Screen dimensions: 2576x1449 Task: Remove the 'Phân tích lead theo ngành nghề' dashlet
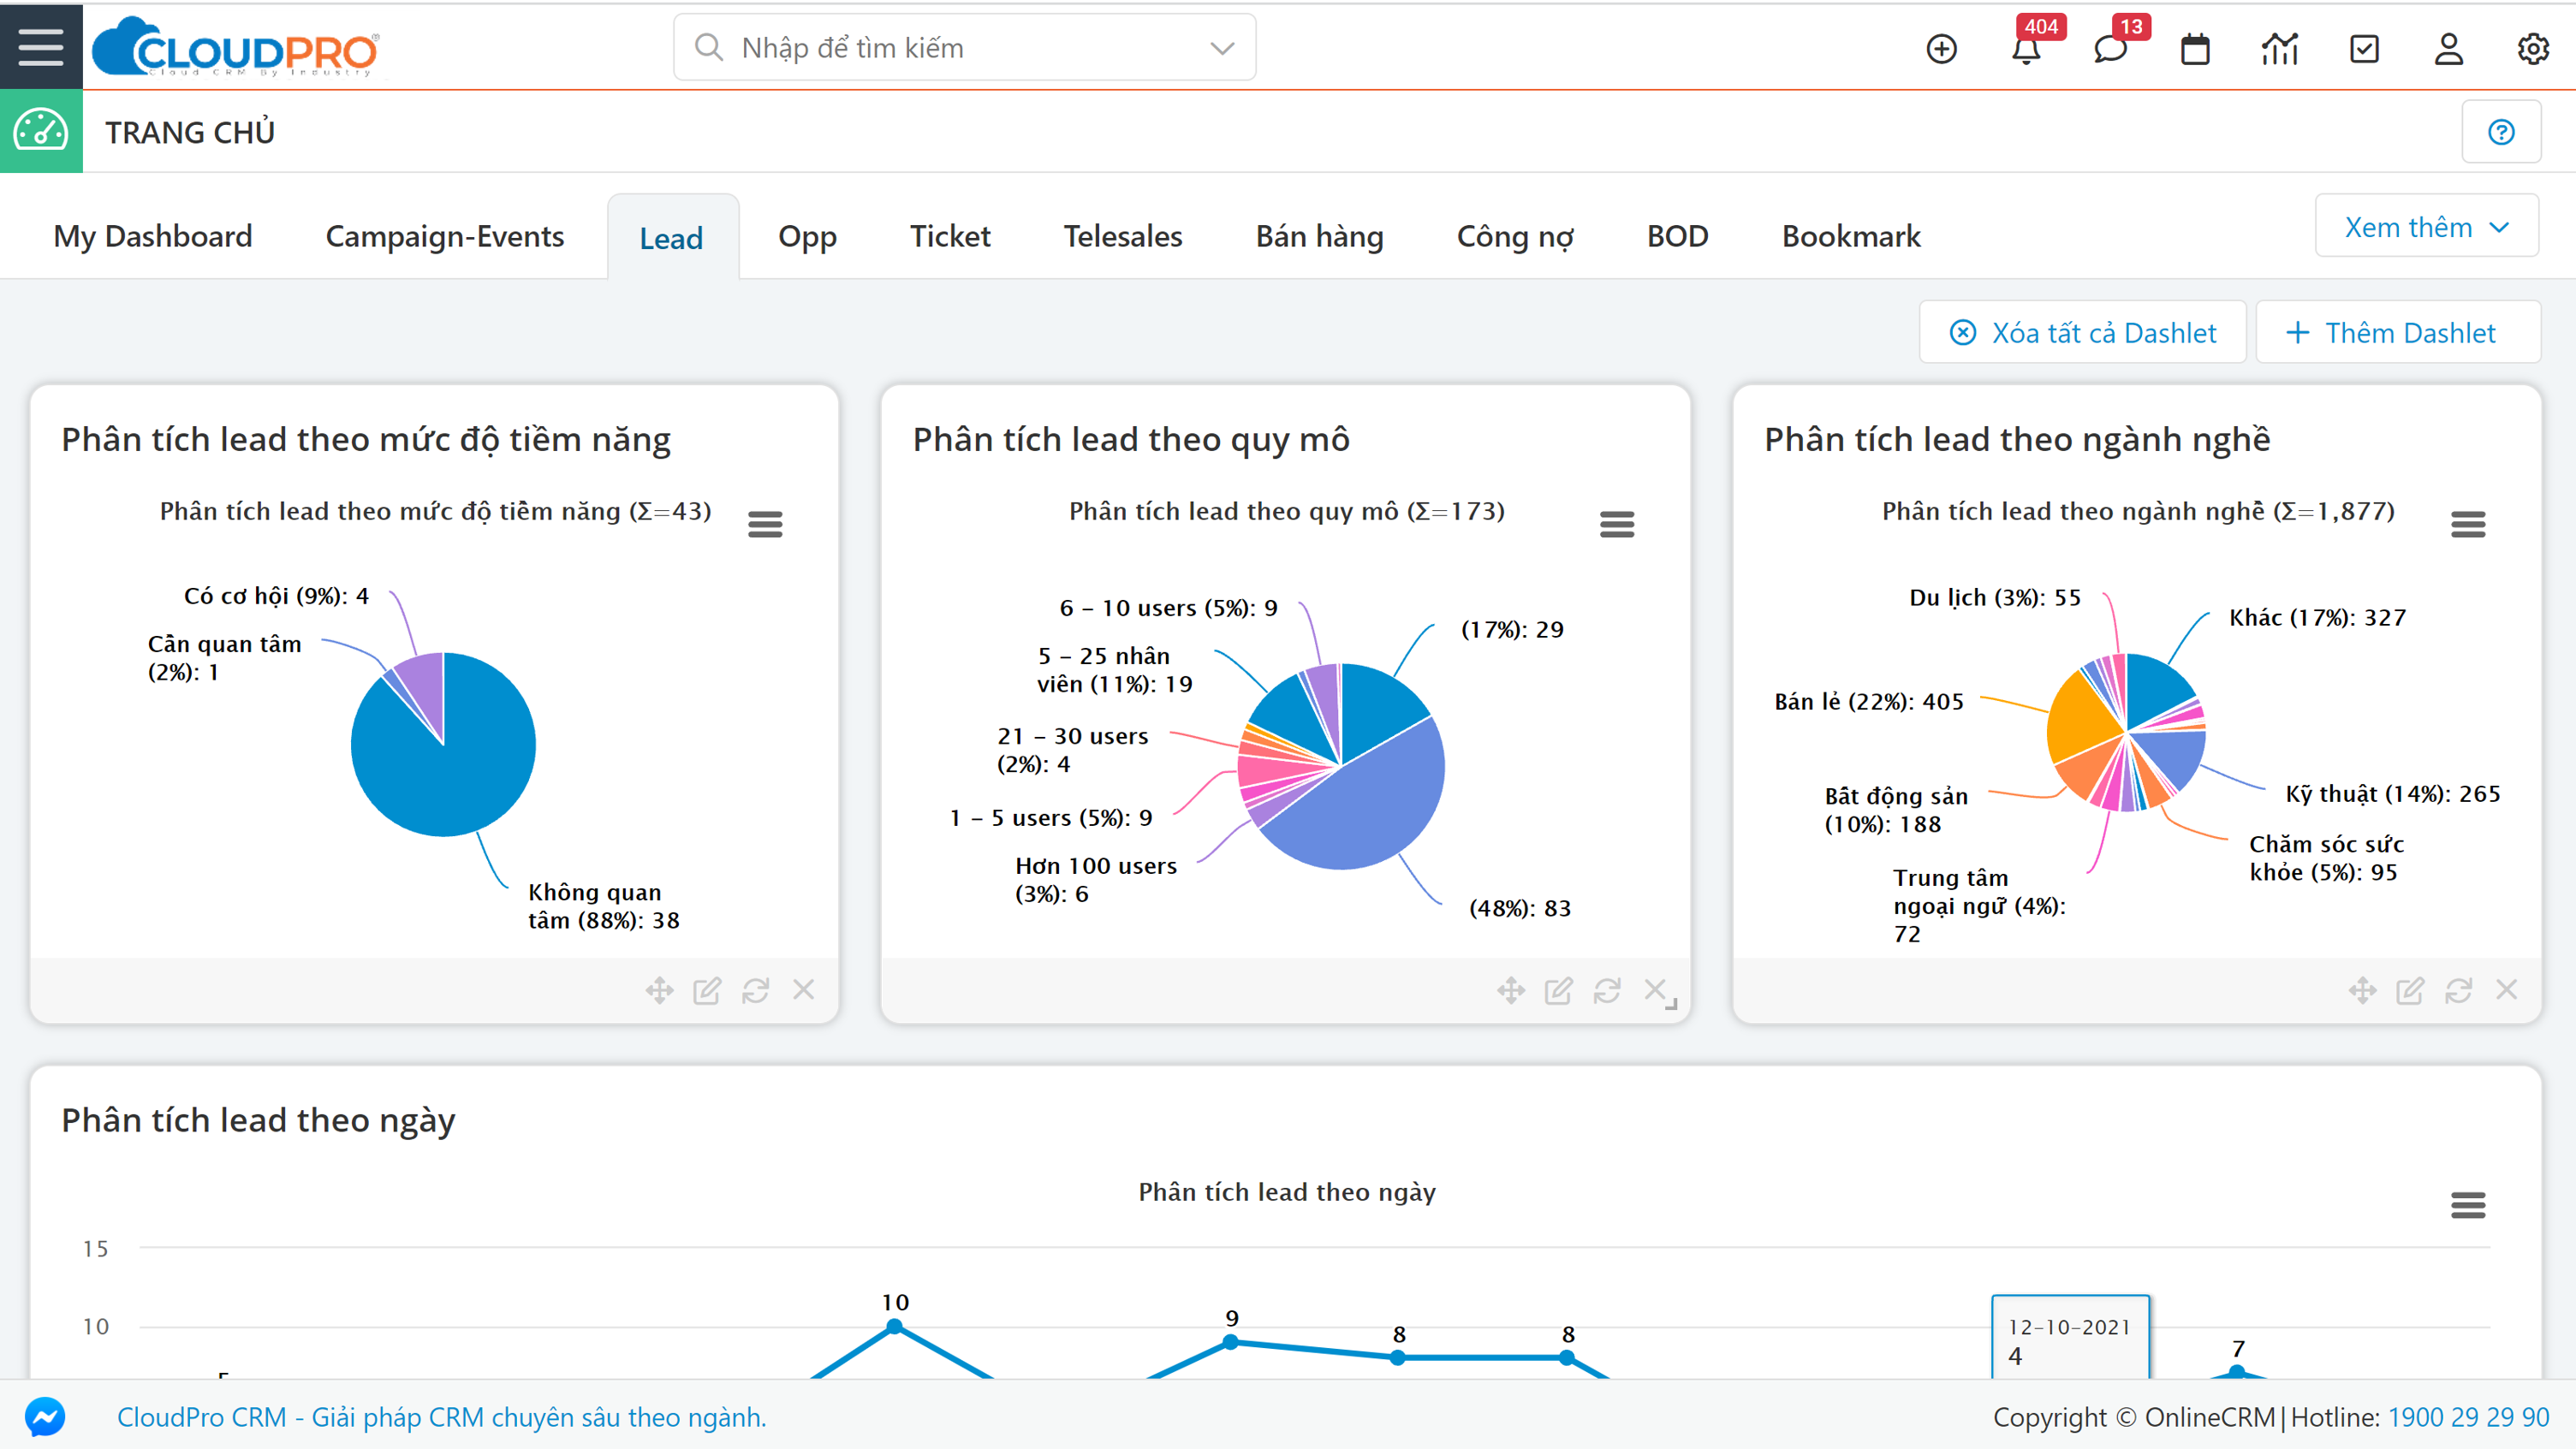click(x=2507, y=990)
